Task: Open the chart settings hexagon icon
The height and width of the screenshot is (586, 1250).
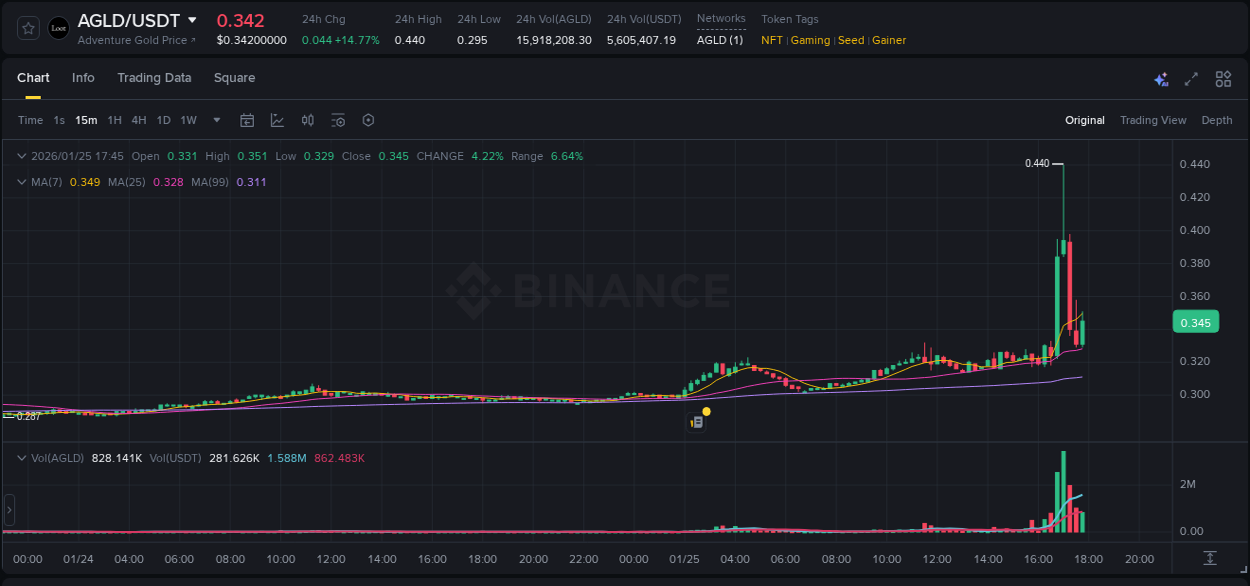Action: [x=368, y=120]
